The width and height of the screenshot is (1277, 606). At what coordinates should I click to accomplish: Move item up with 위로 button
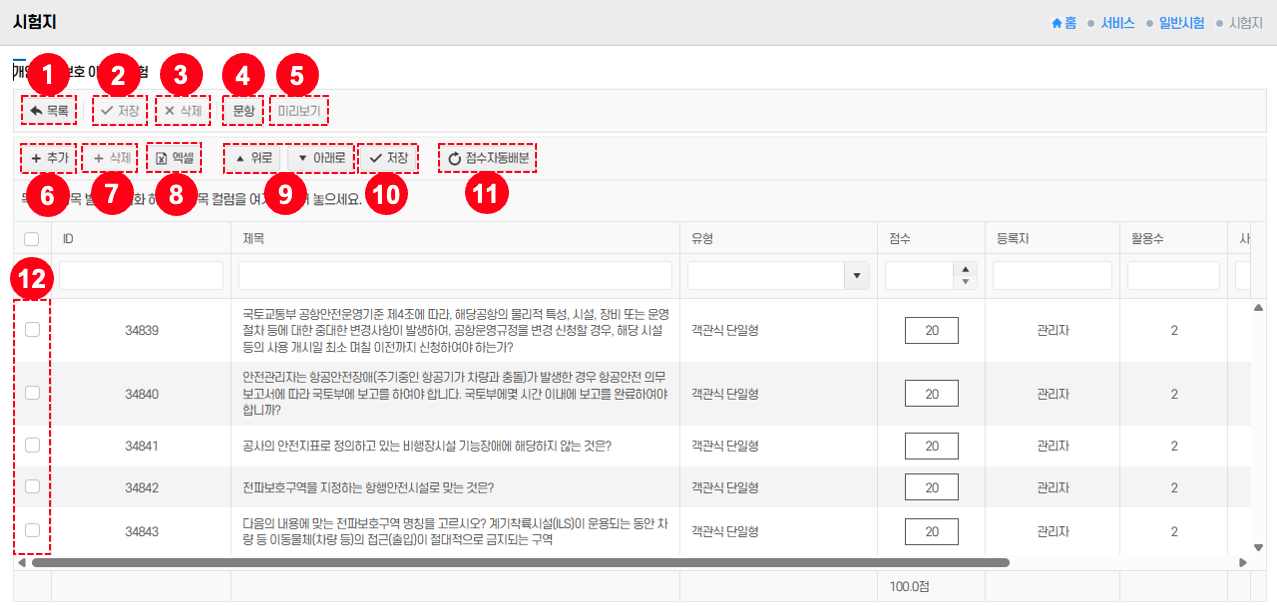pyautogui.click(x=254, y=158)
